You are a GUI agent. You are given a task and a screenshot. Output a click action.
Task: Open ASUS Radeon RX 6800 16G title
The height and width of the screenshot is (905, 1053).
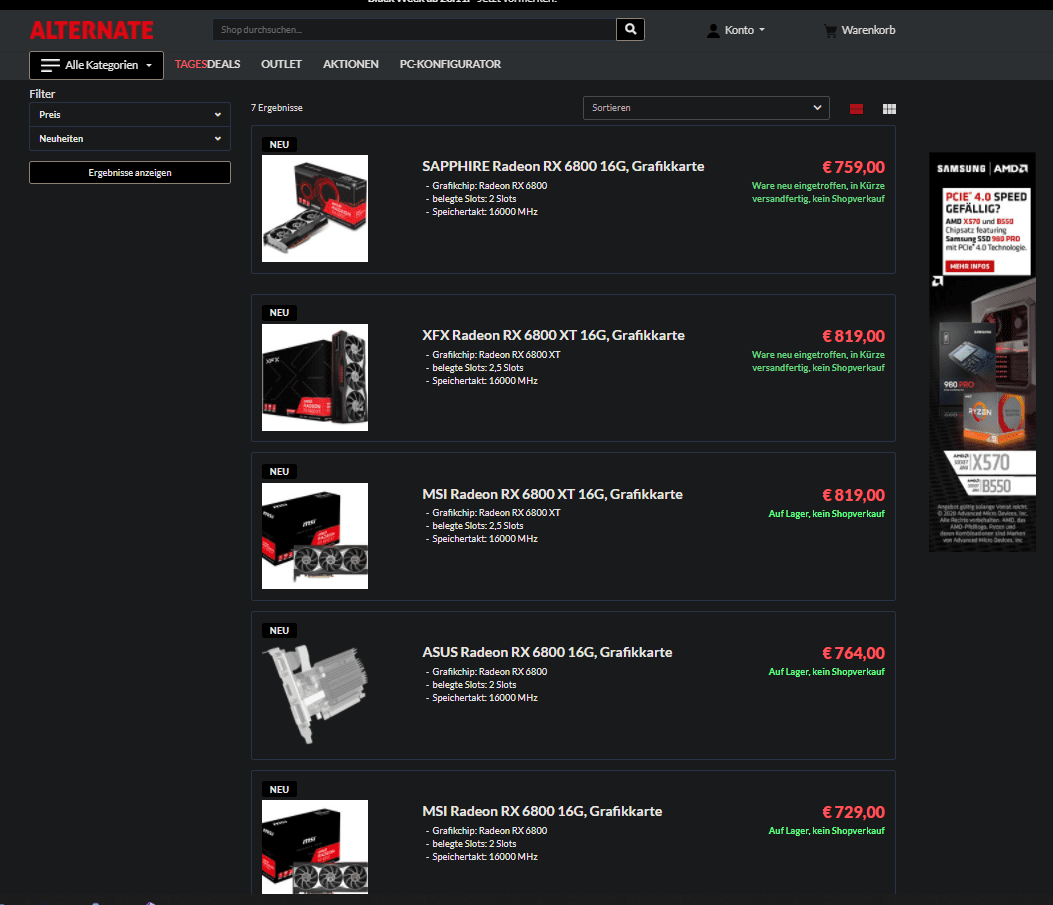click(547, 653)
